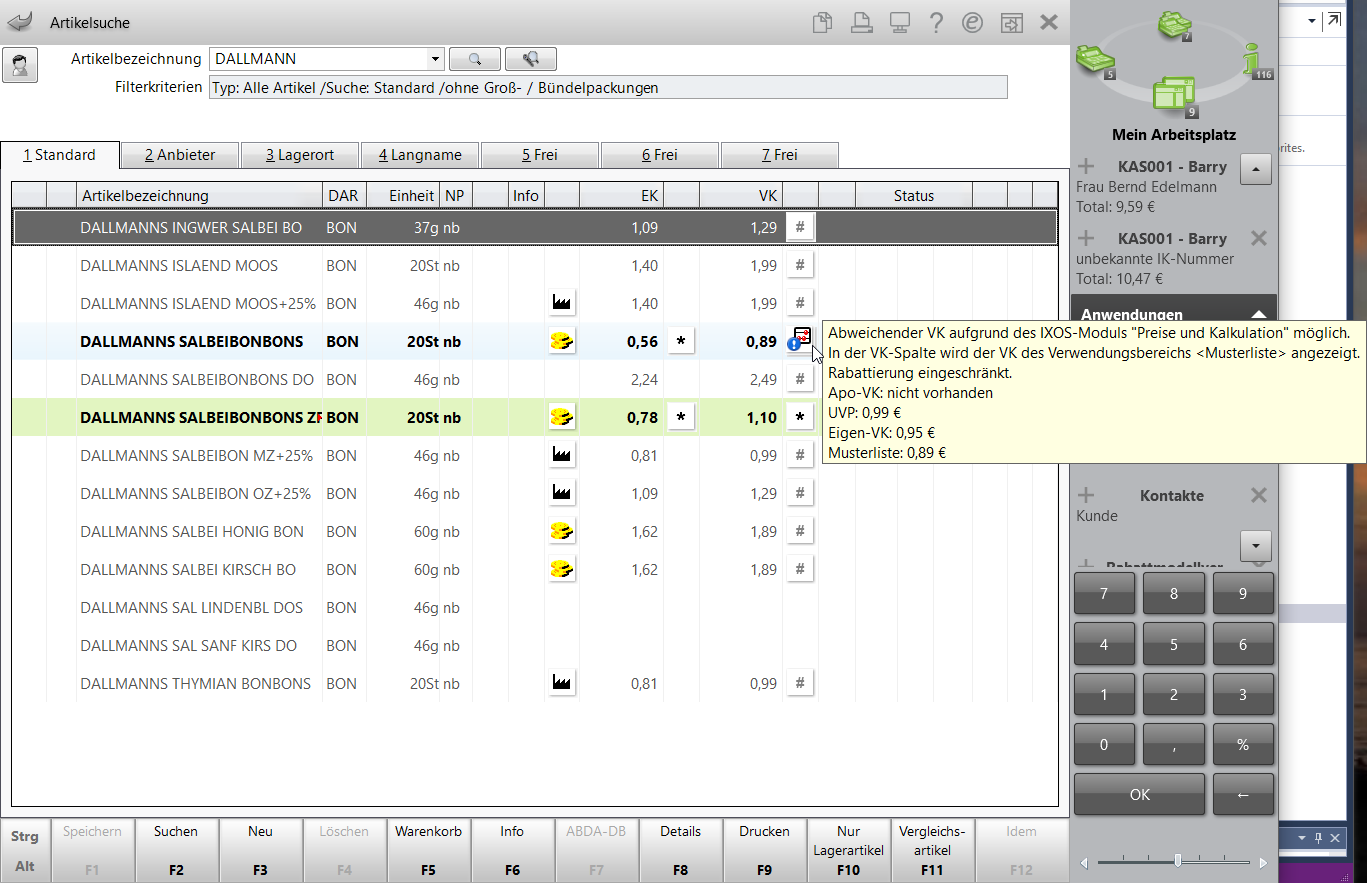This screenshot has width=1367, height=883.
Task: Click the * button after VK 1,10
Action: 799,417
